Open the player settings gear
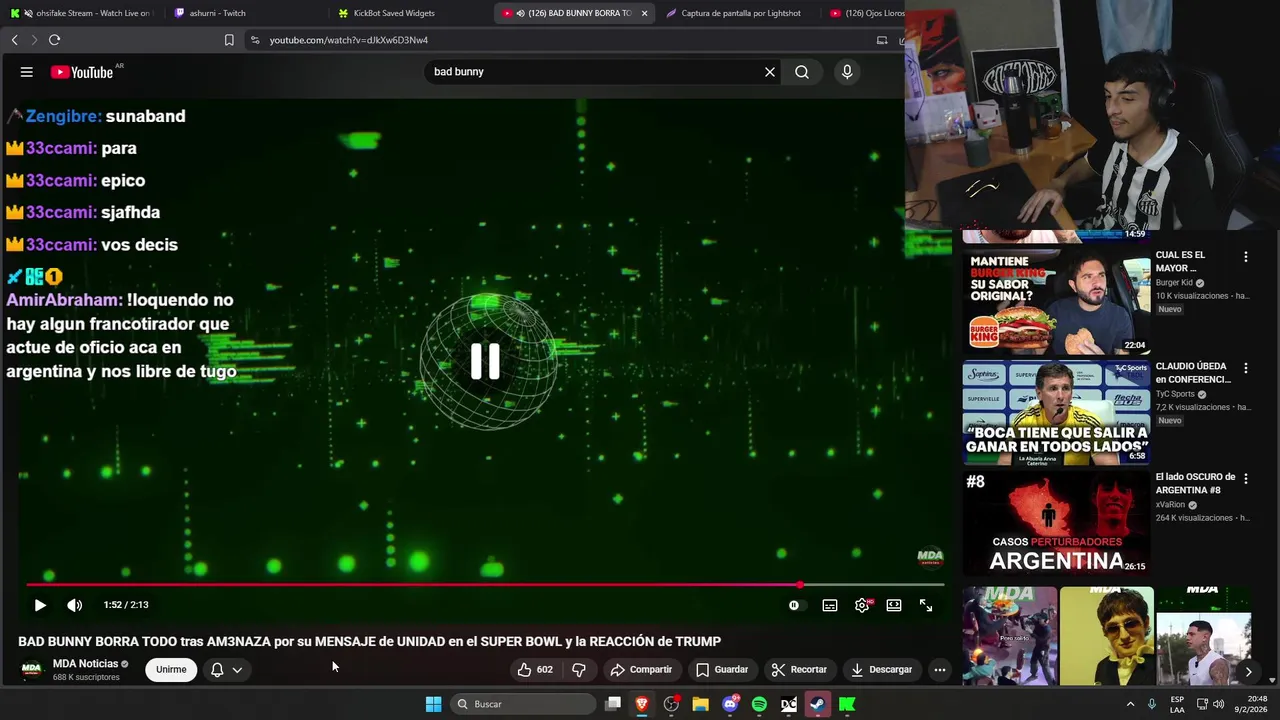 pos(862,605)
